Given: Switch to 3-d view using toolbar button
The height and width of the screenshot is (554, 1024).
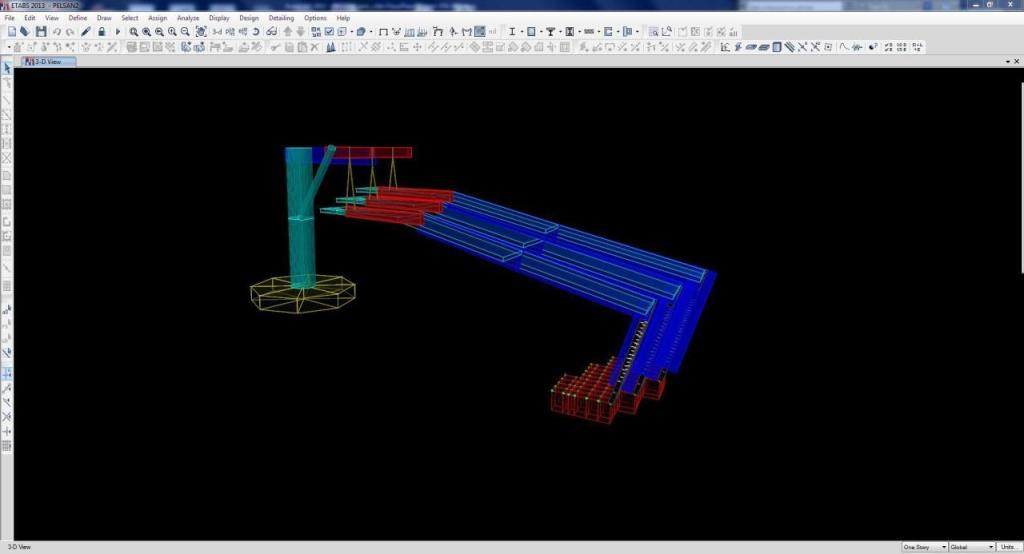Looking at the screenshot, I should (x=217, y=32).
